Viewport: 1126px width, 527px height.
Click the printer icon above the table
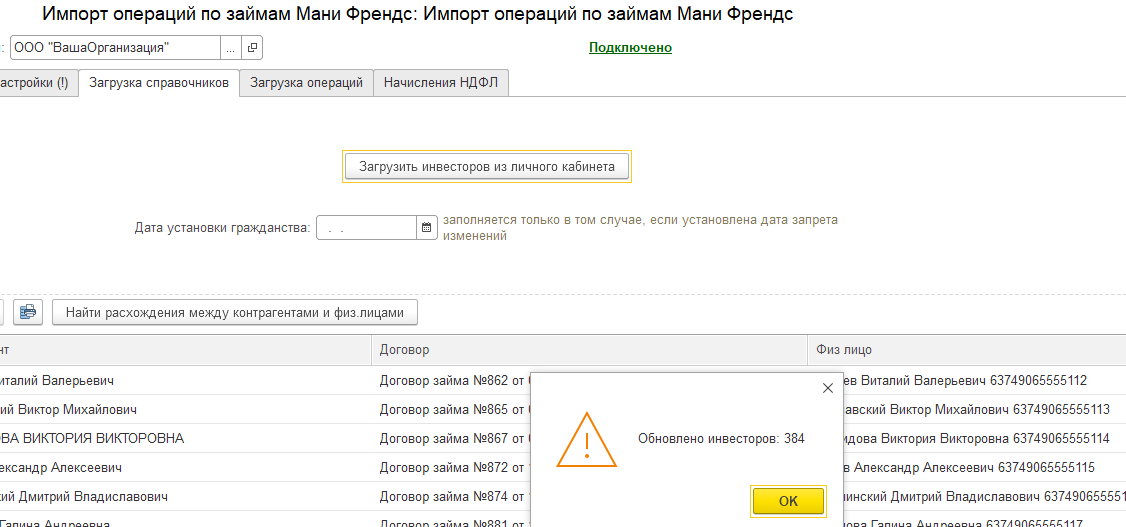click(x=27, y=312)
